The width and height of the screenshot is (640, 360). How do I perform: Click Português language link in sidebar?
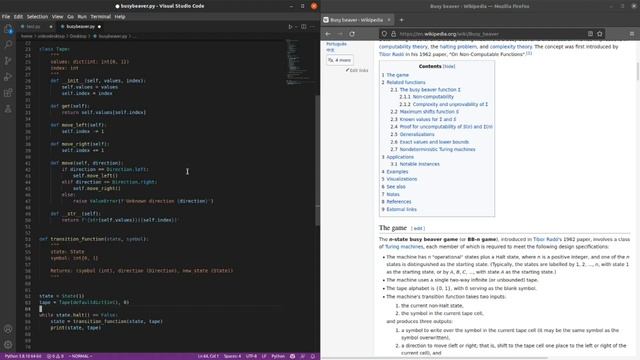coord(336,44)
